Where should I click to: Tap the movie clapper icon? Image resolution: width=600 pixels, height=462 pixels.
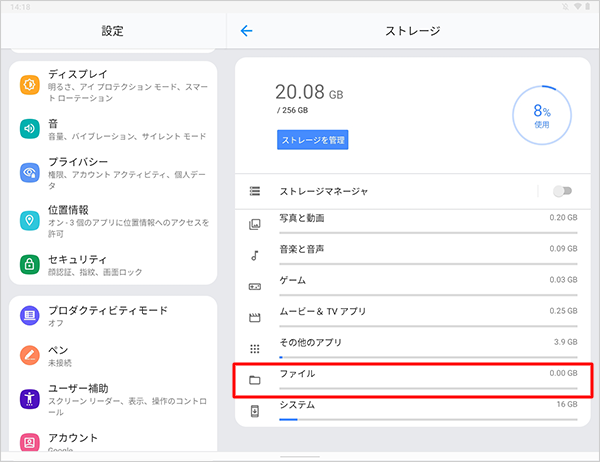[x=255, y=318]
